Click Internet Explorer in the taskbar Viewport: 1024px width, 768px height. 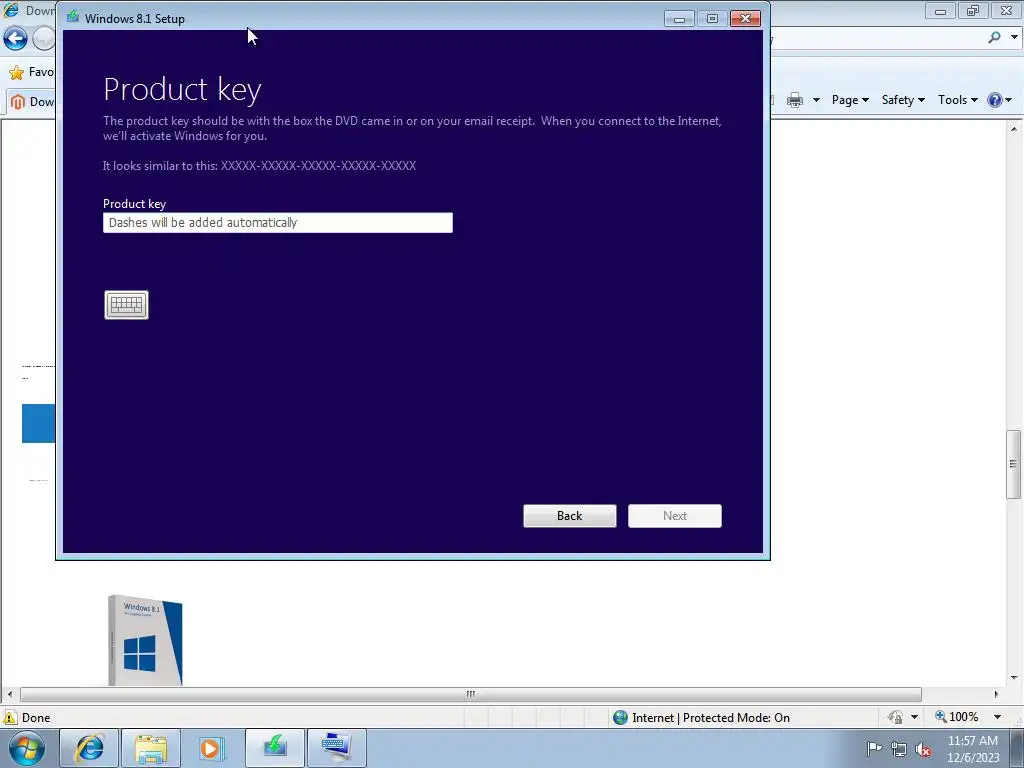89,748
